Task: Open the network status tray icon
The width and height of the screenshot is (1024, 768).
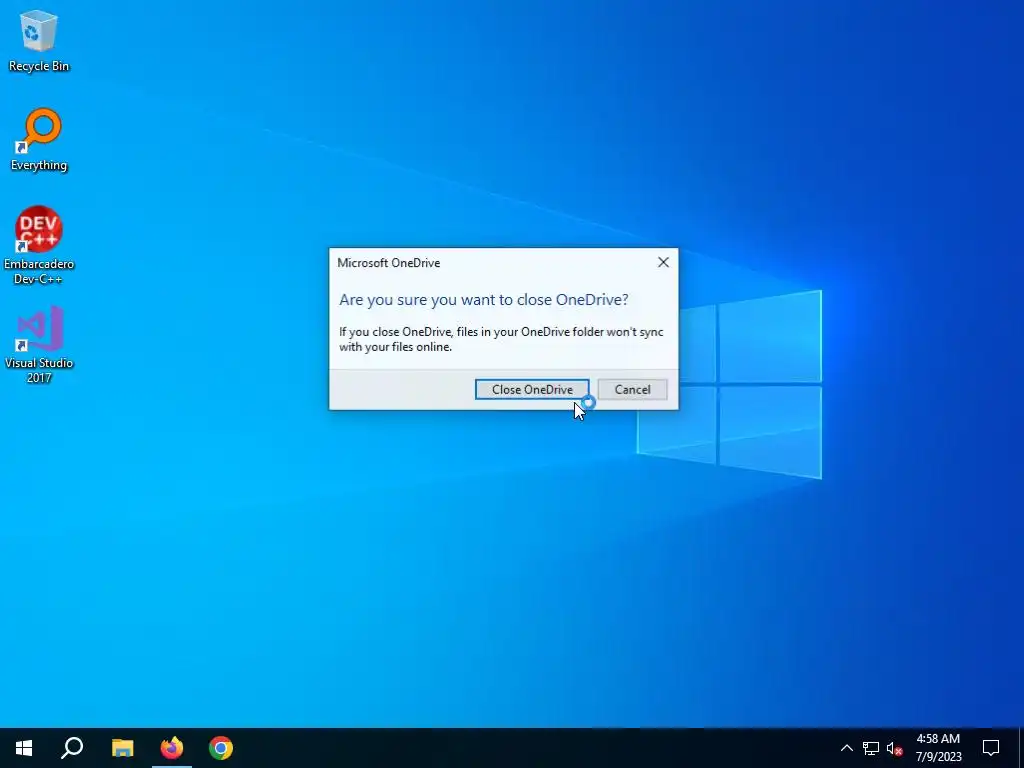Action: [871, 748]
